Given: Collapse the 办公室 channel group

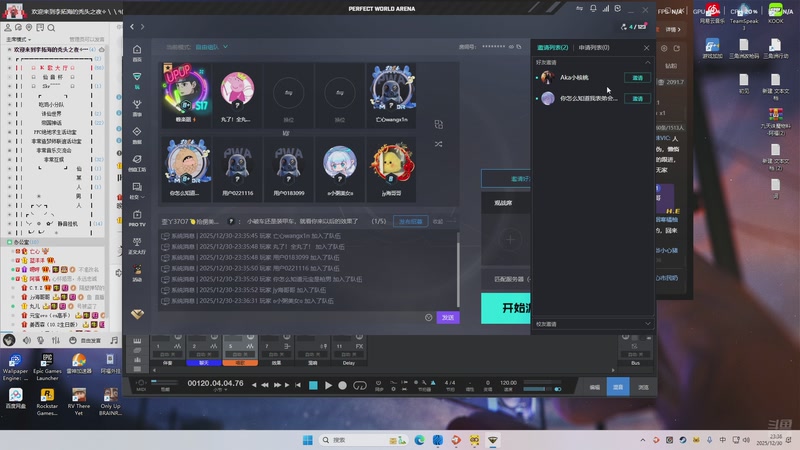Looking at the screenshot, I should (9, 242).
